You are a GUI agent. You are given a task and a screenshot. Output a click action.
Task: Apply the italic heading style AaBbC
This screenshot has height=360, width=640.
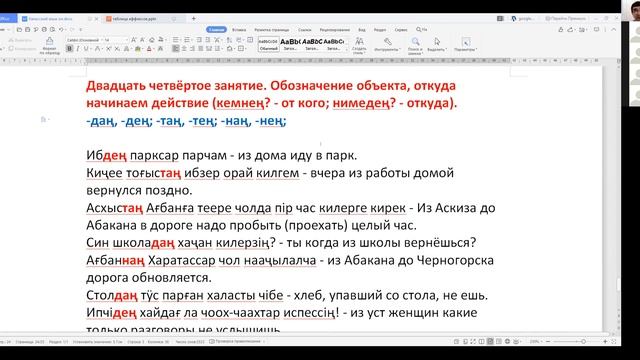312,44
